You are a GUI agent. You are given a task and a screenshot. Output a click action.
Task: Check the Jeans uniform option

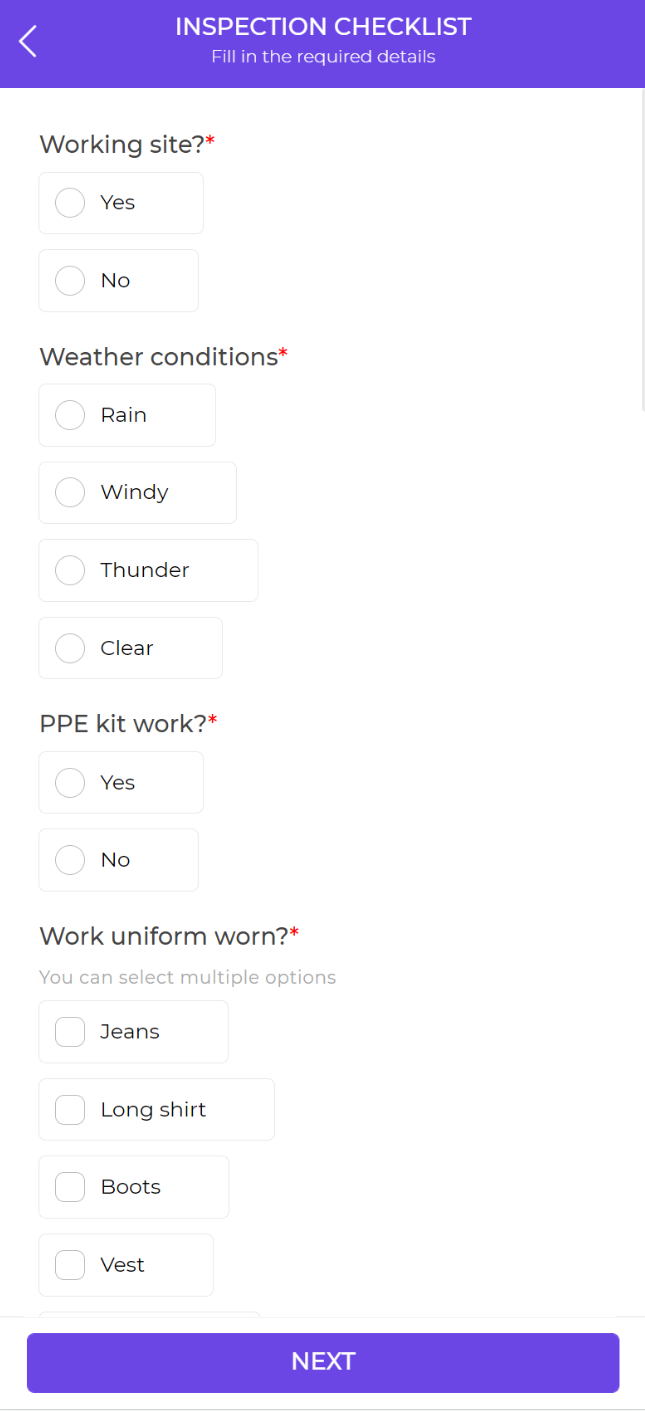tap(70, 1032)
